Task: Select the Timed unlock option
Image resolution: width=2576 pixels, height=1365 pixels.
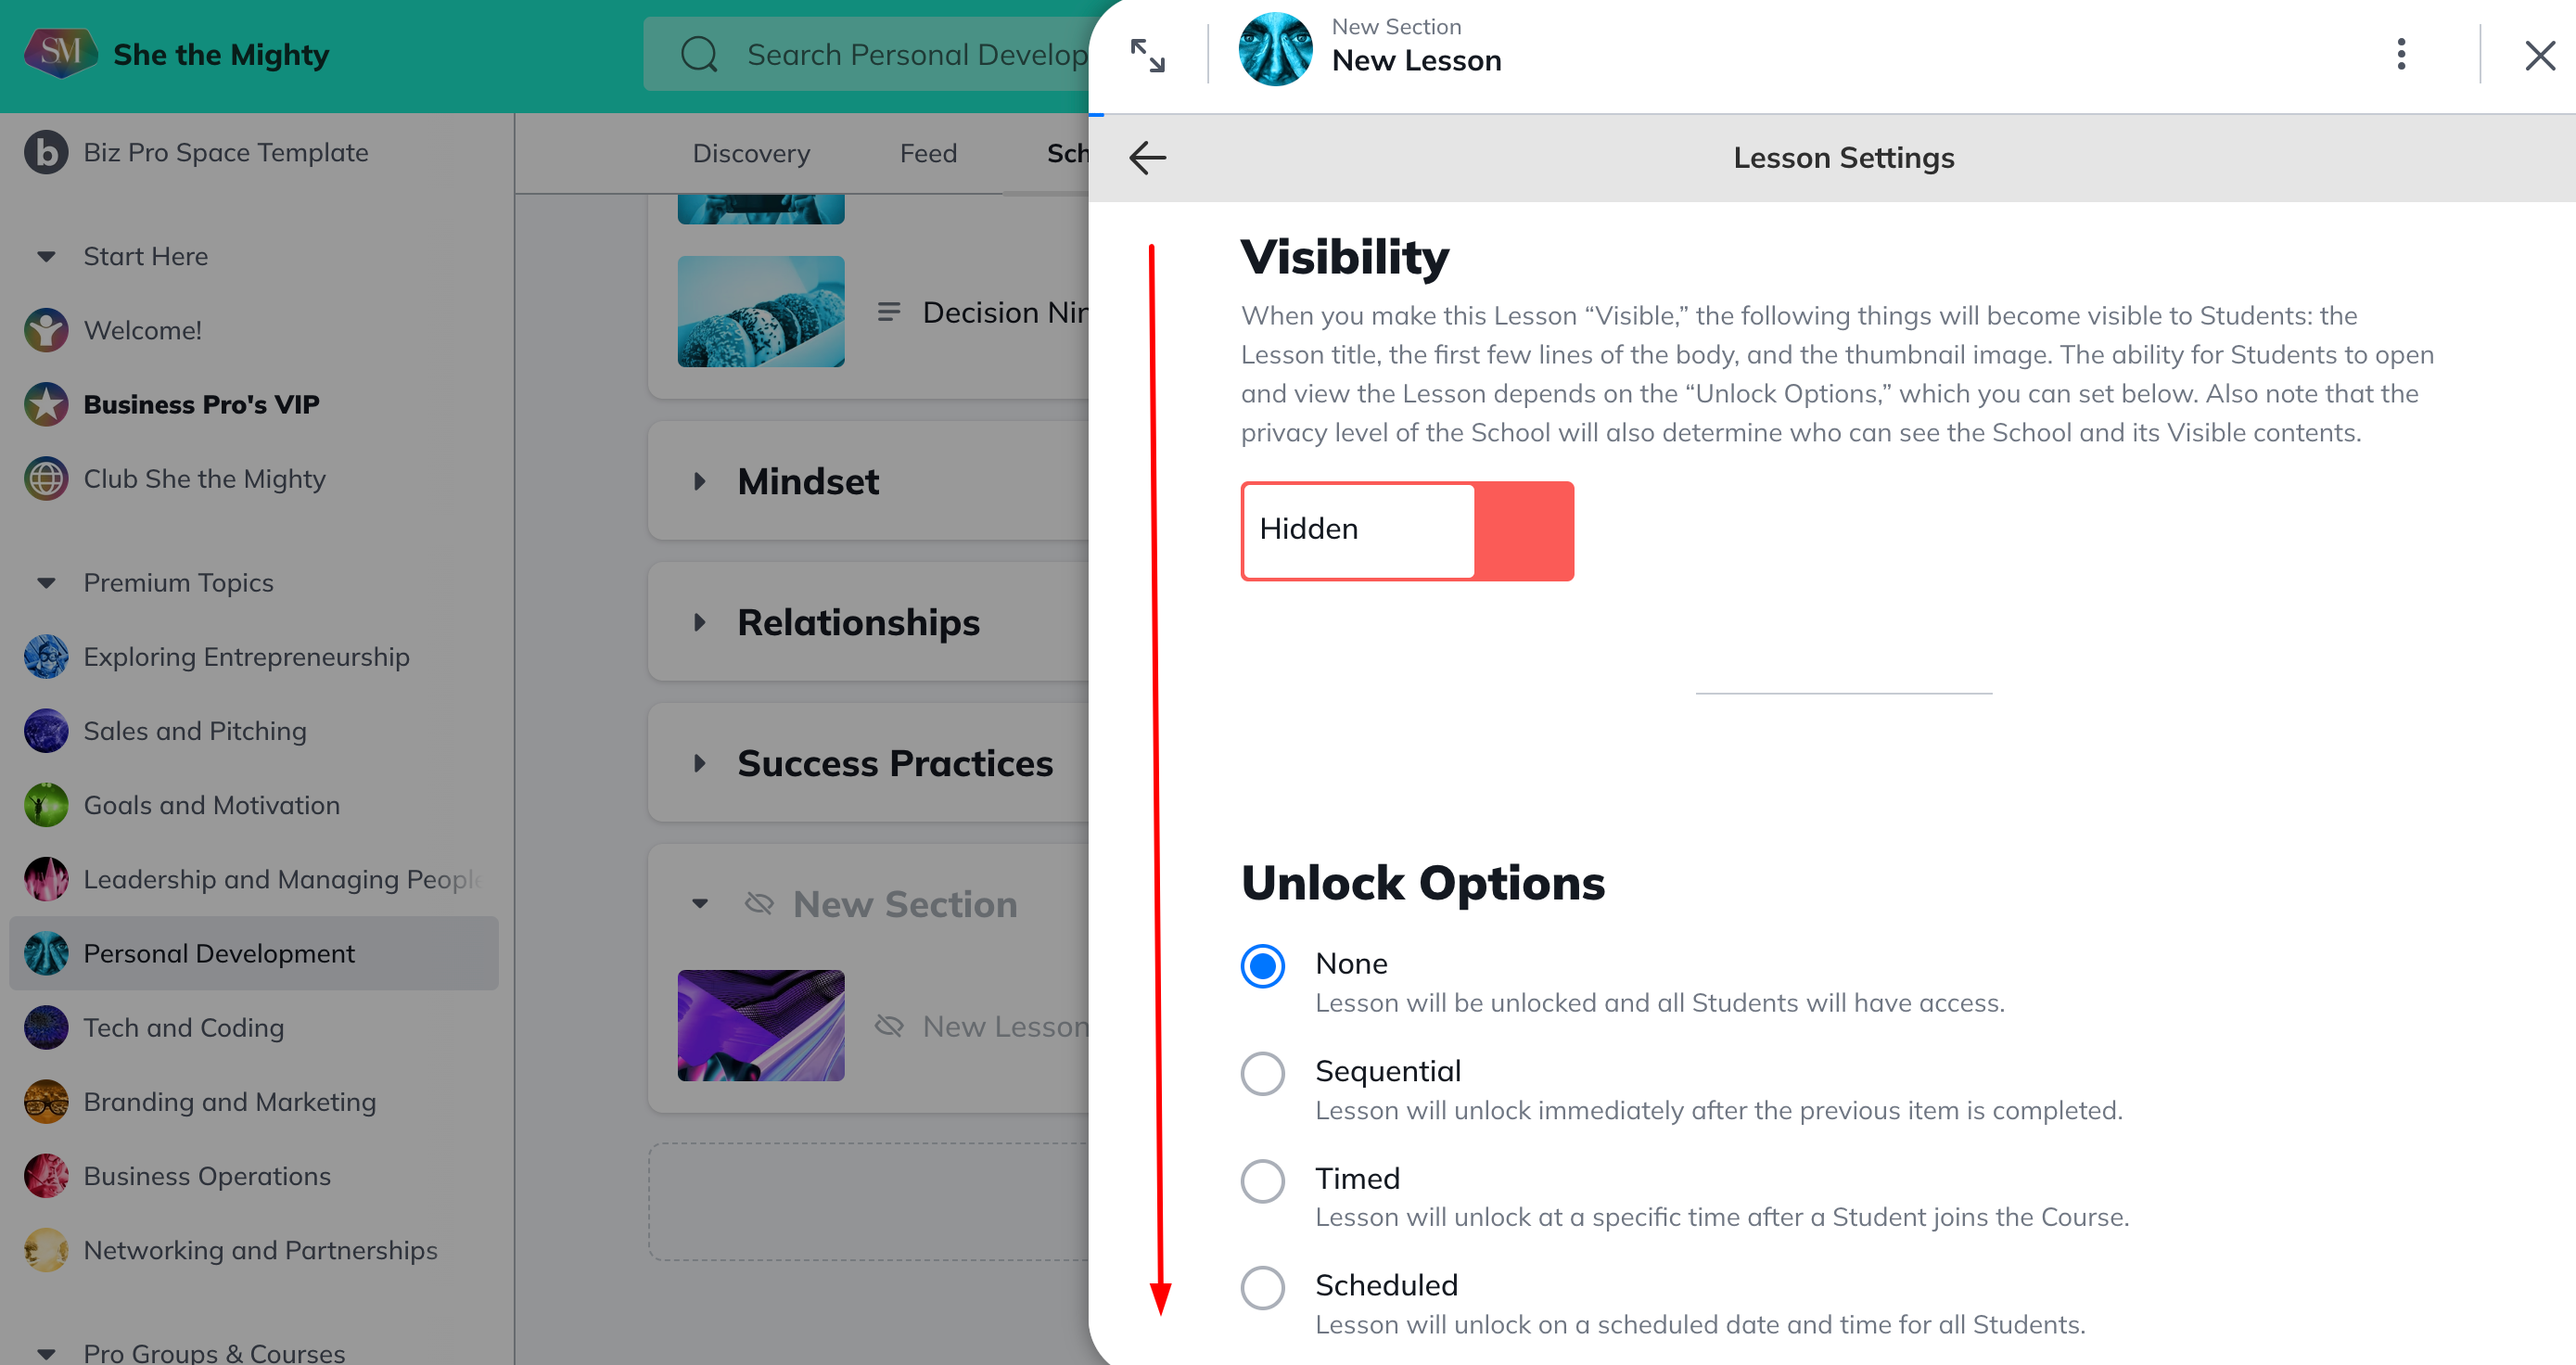Action: 1262,1180
